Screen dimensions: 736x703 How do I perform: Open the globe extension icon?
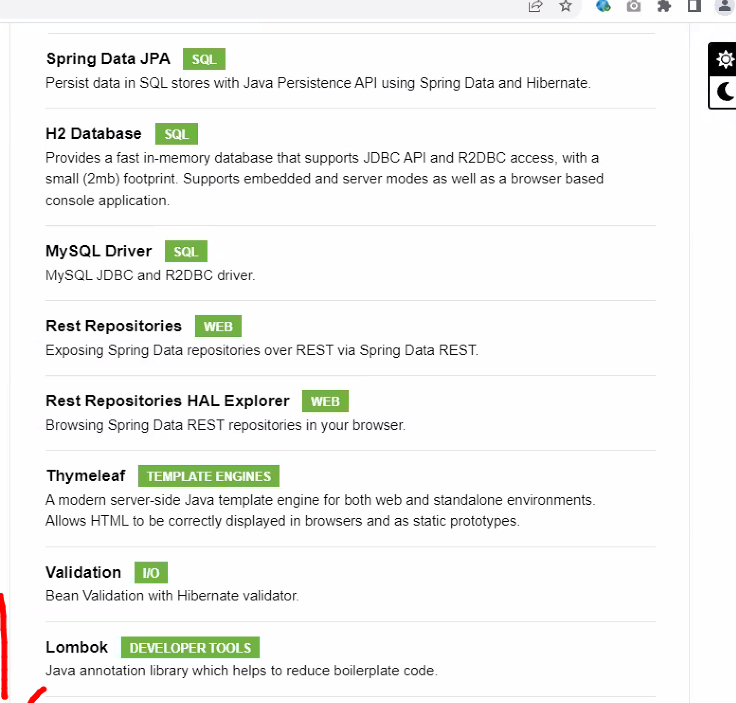point(603,6)
